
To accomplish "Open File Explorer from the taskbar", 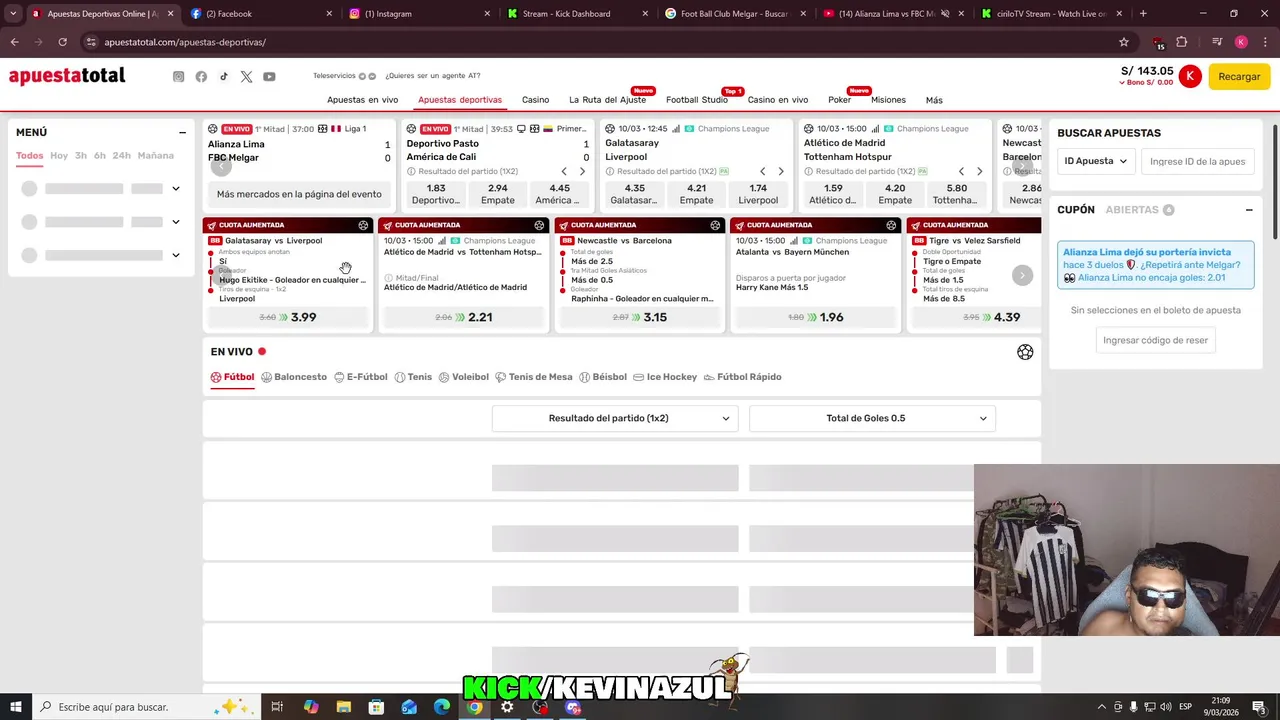I will click(x=343, y=707).
